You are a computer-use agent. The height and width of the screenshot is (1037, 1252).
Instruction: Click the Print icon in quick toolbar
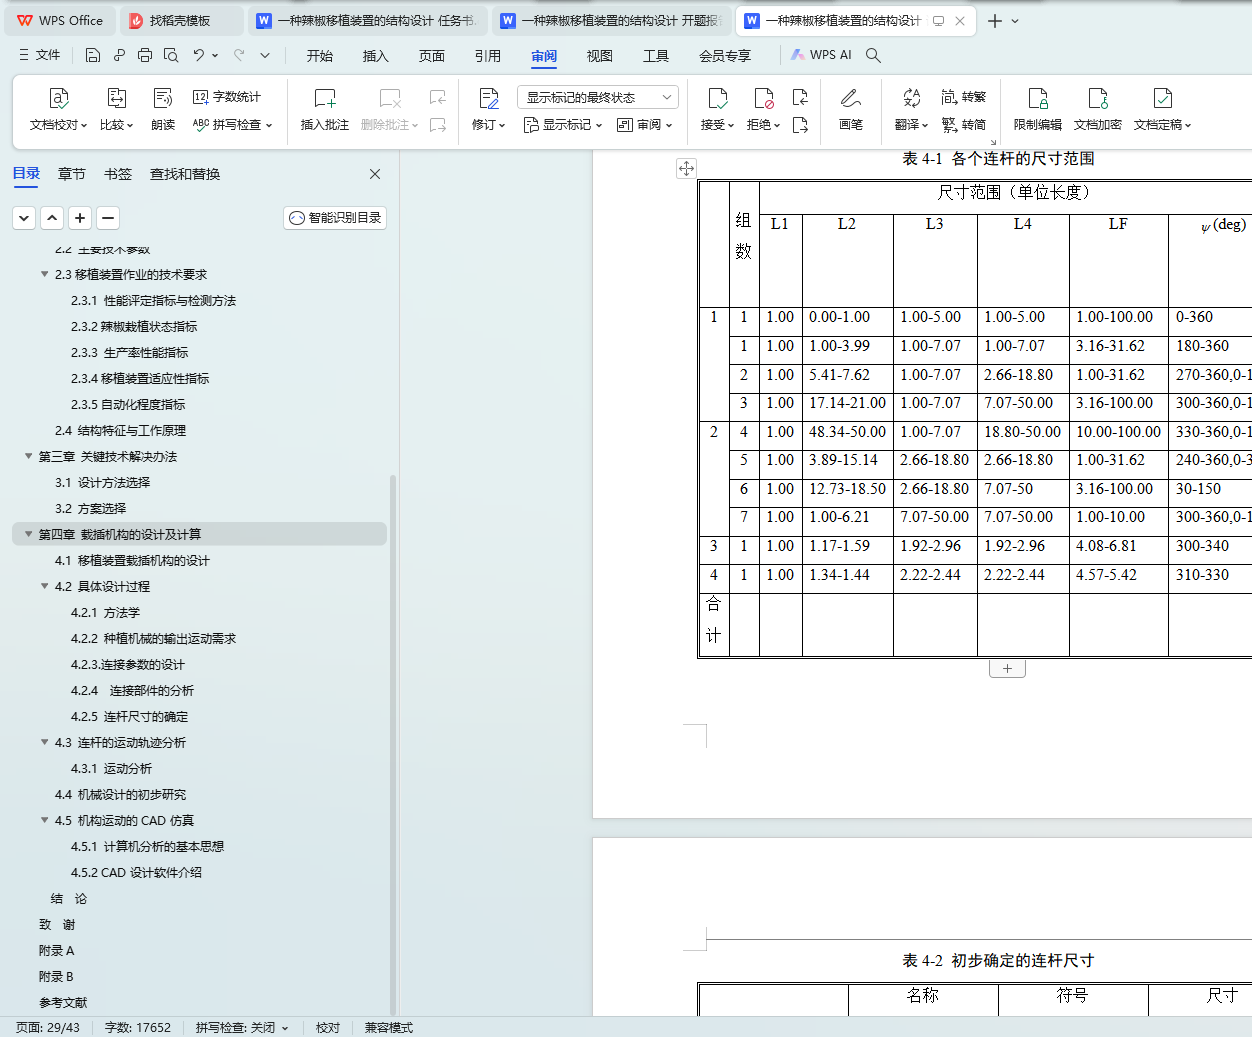(x=145, y=55)
